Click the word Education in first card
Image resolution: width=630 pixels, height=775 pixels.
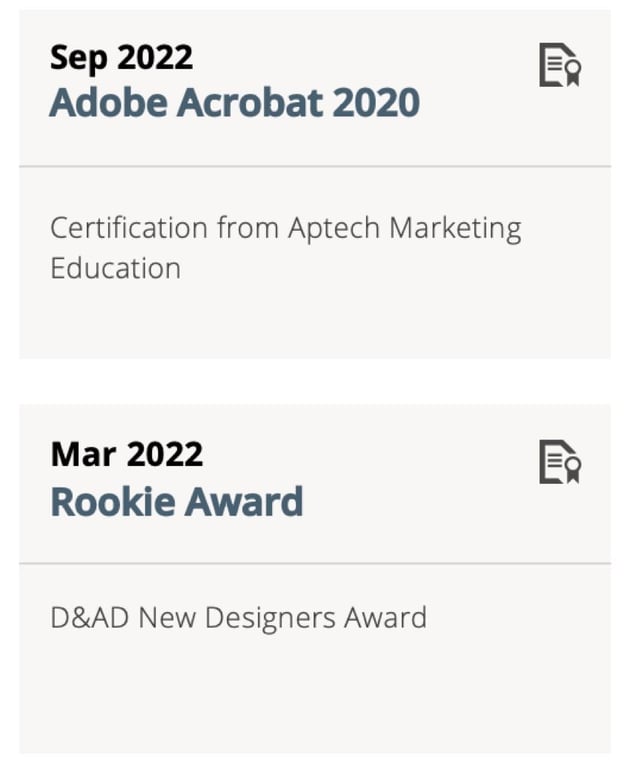(115, 268)
